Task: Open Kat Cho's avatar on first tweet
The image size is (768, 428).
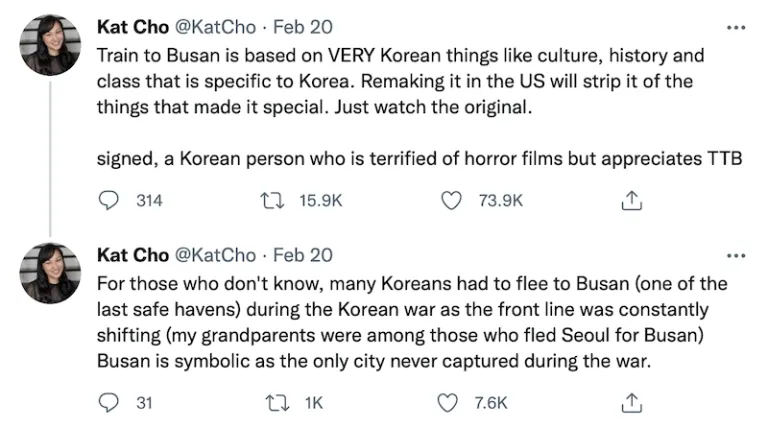Action: pos(49,45)
